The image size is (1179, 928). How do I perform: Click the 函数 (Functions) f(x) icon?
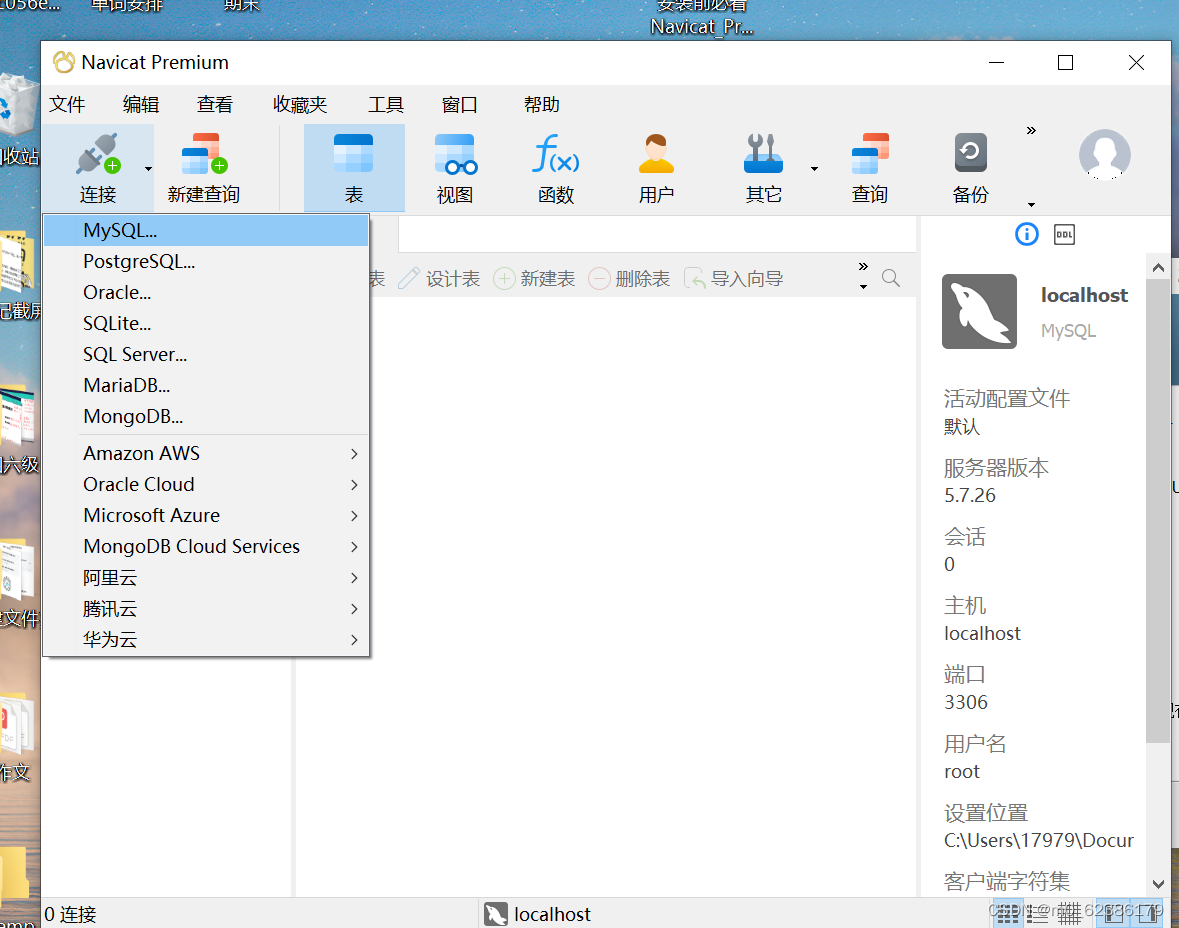click(556, 165)
